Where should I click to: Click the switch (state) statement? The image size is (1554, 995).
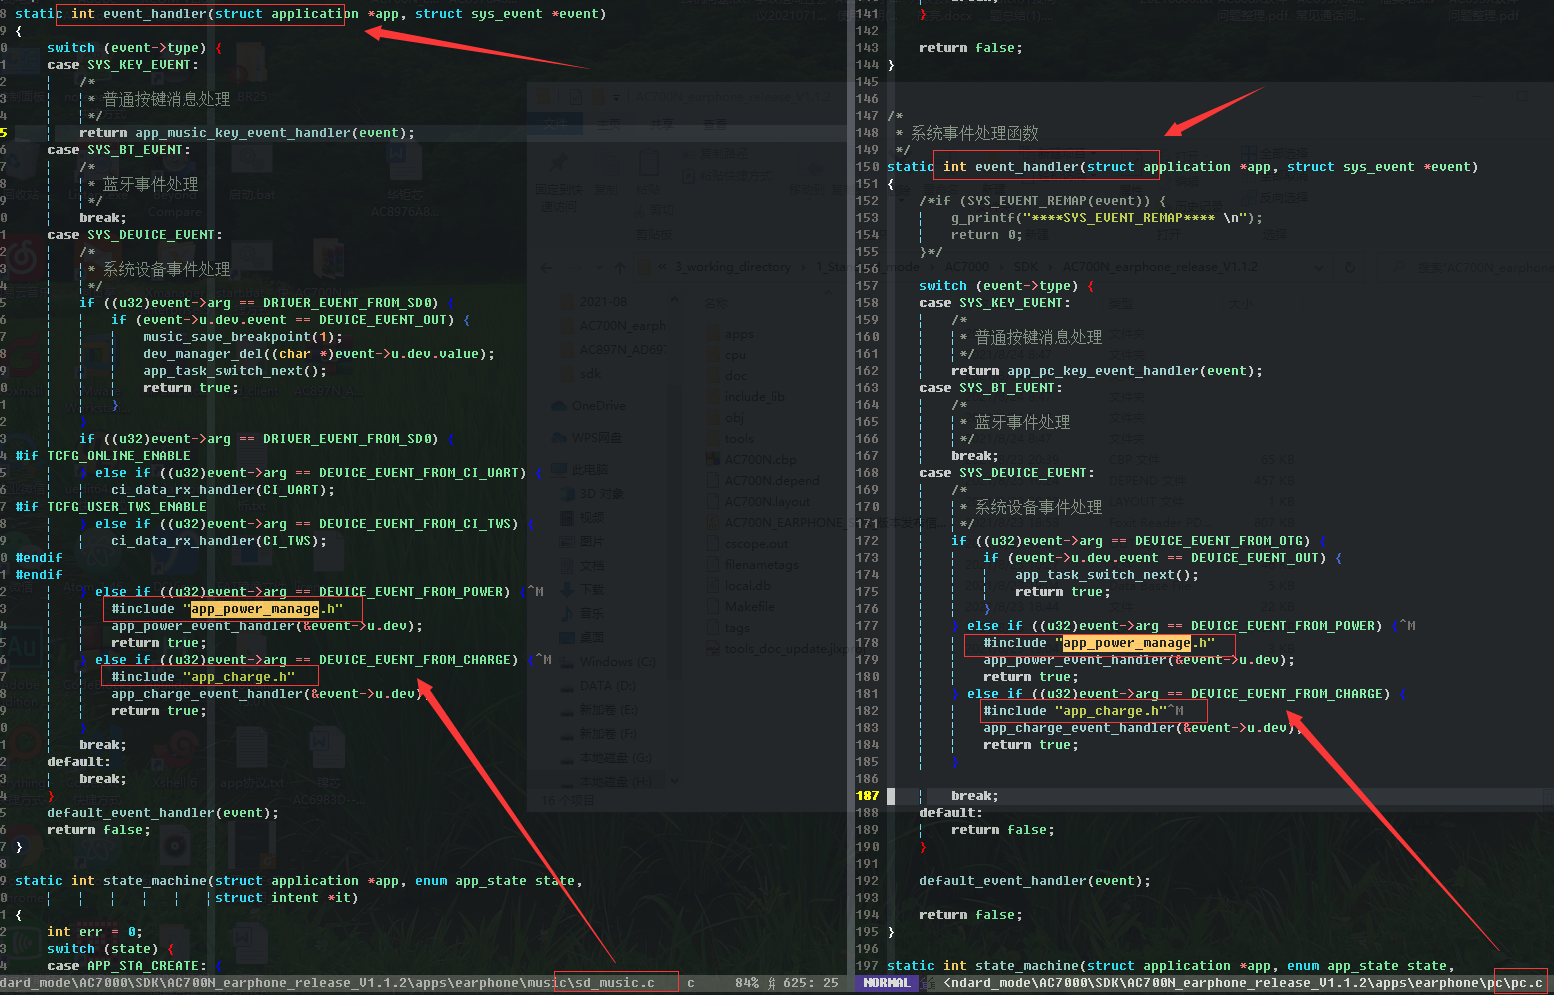pyautogui.click(x=111, y=949)
